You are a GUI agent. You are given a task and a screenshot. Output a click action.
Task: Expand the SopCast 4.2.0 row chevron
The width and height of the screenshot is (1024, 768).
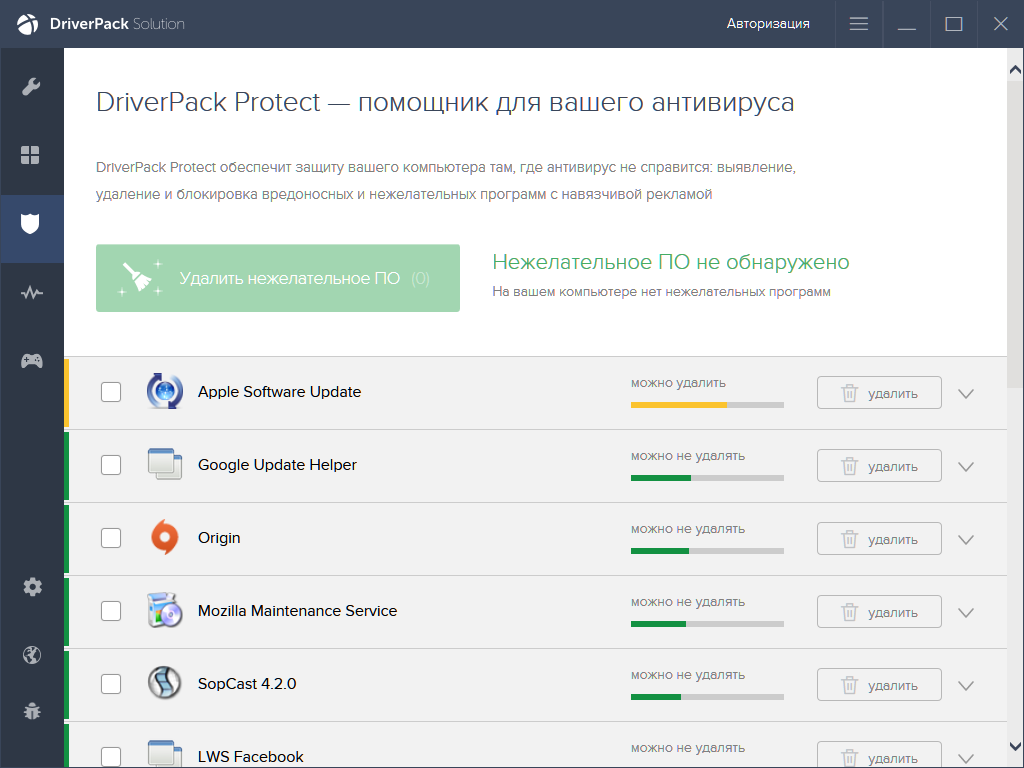click(966, 686)
